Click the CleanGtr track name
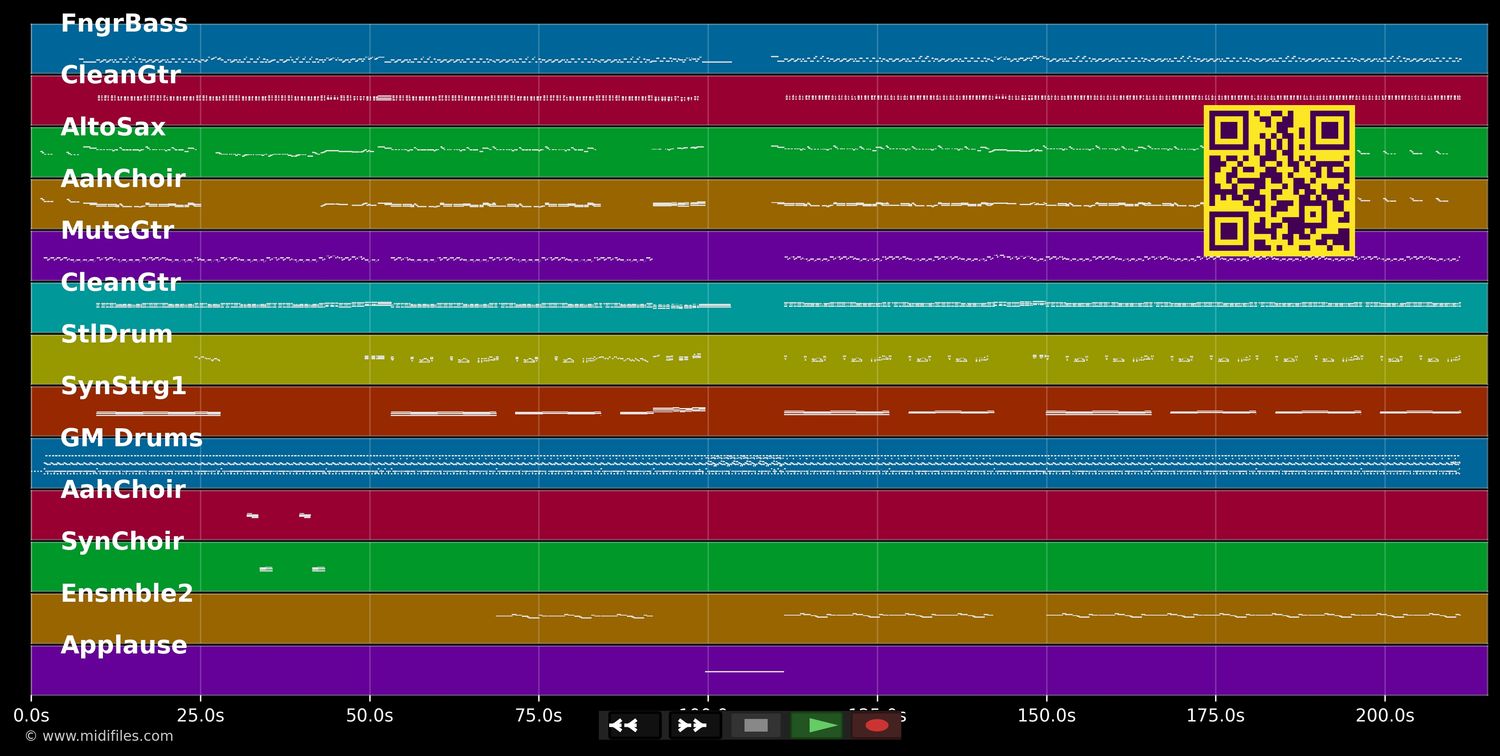This screenshot has height=756, width=1500. [121, 74]
